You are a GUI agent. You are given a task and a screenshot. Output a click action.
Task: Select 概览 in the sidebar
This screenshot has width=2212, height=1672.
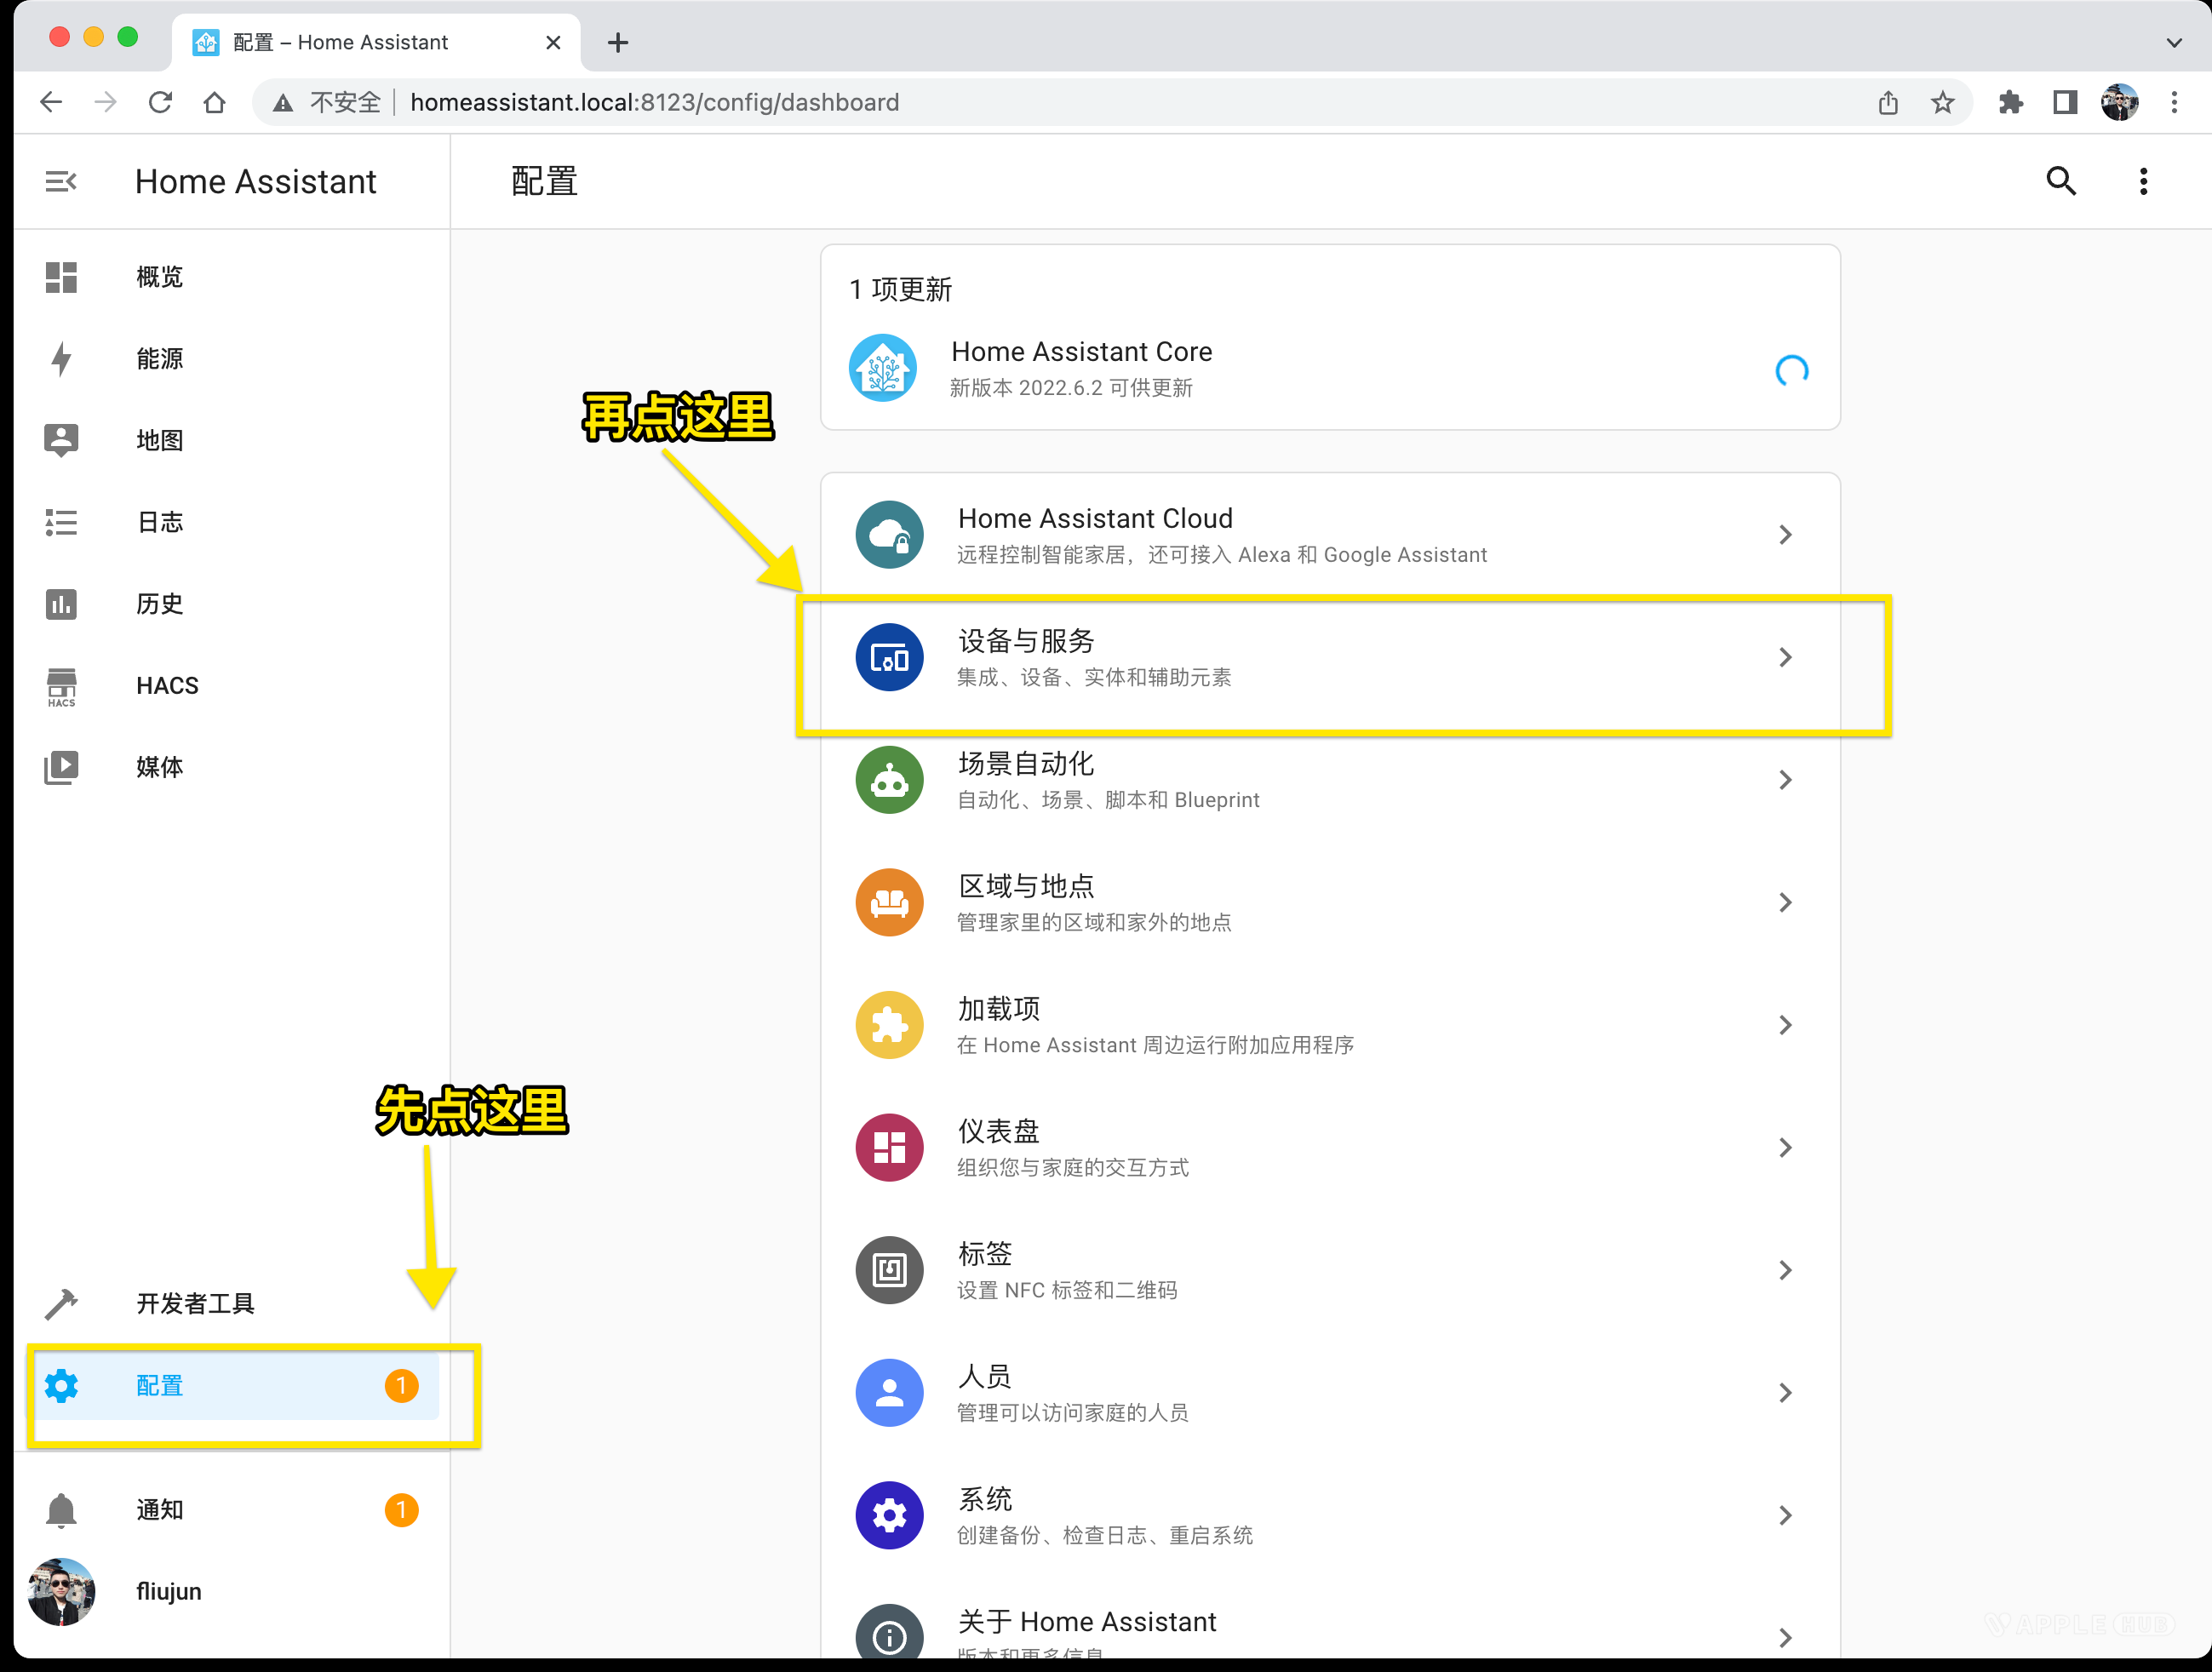pyautogui.click(x=160, y=277)
